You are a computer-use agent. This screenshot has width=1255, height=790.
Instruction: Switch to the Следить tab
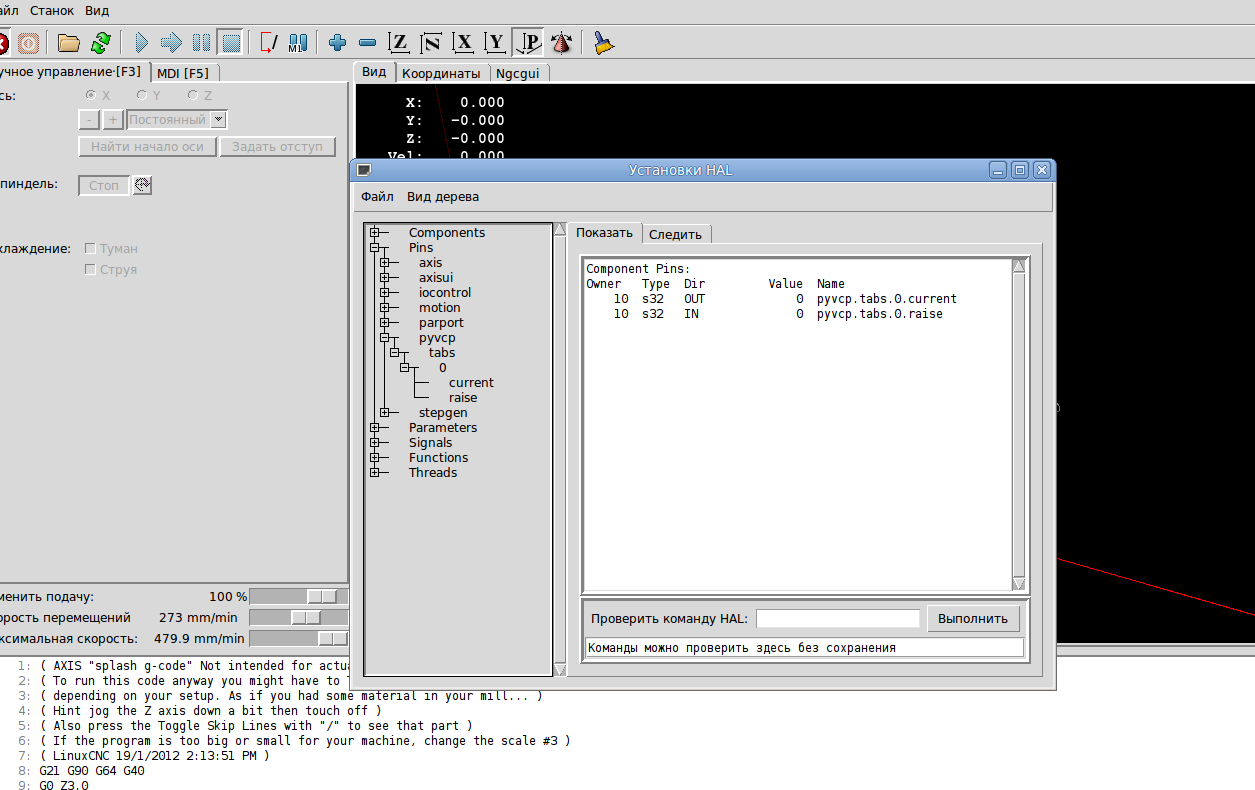tap(676, 234)
